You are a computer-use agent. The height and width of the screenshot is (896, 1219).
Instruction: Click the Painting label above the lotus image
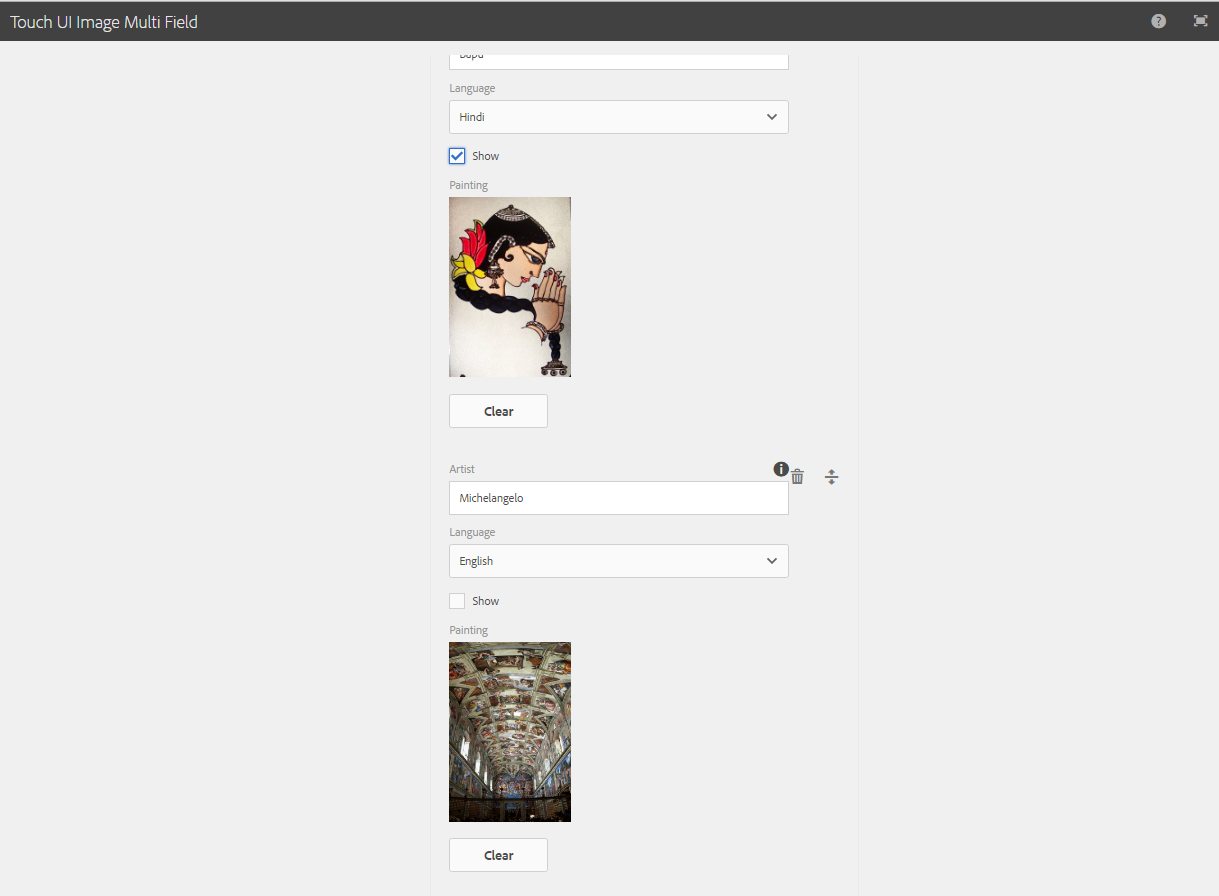point(468,184)
